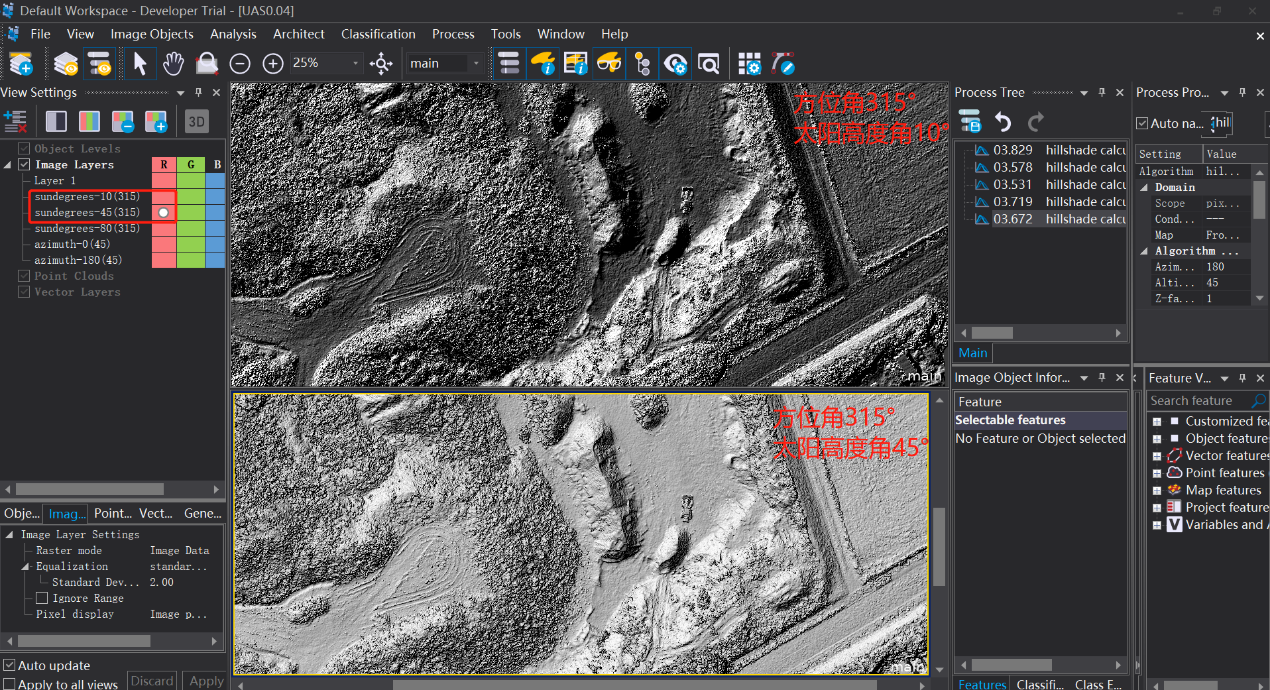1270x690 pixels.
Task: Open the main map dropdown
Action: pyautogui.click(x=475, y=64)
